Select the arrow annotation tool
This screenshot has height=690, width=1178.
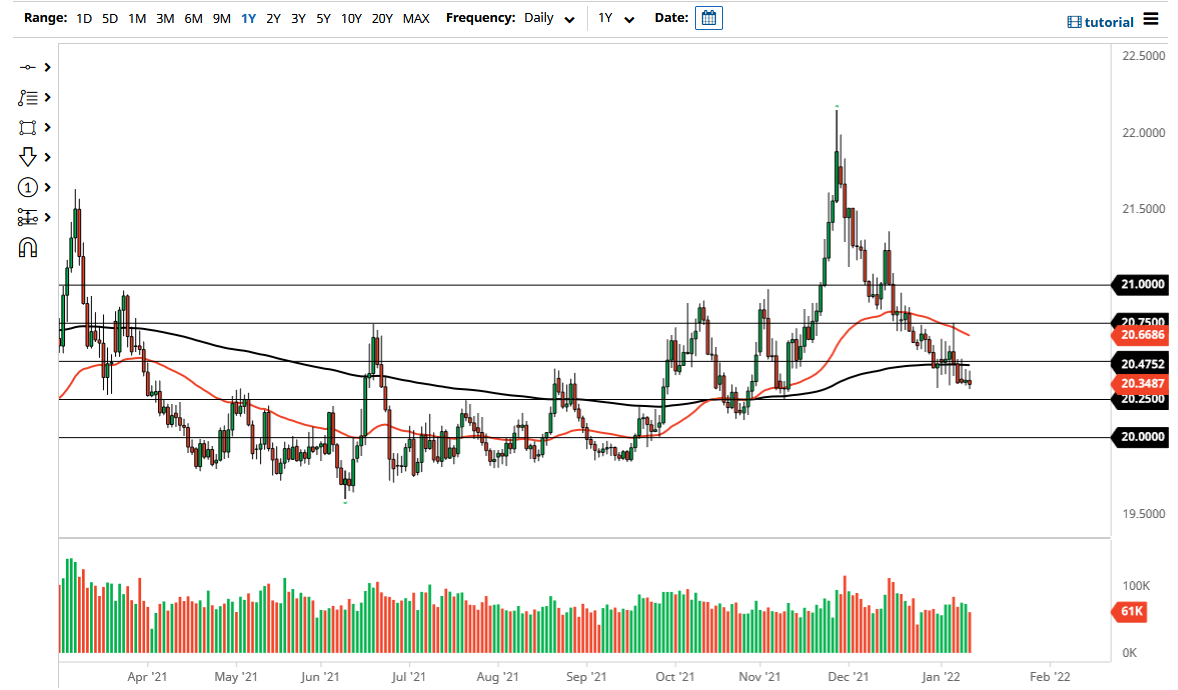pos(28,157)
